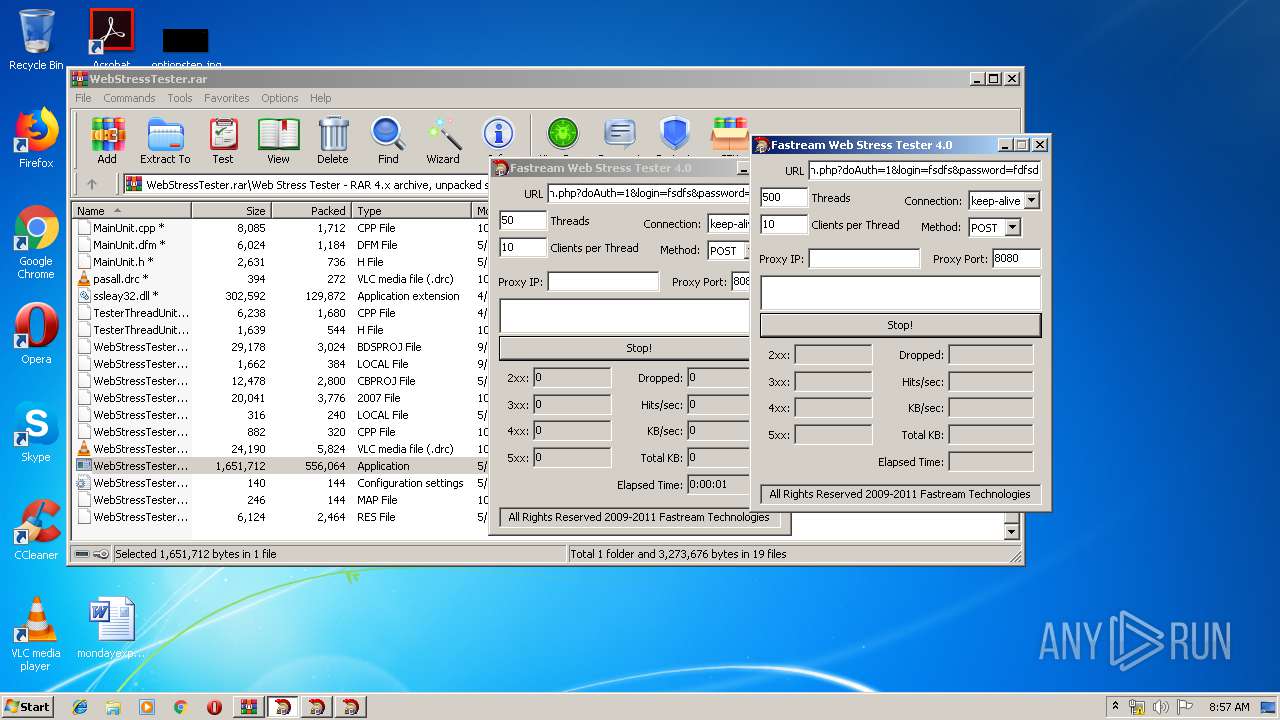Sort file list by Name column

(x=131, y=211)
